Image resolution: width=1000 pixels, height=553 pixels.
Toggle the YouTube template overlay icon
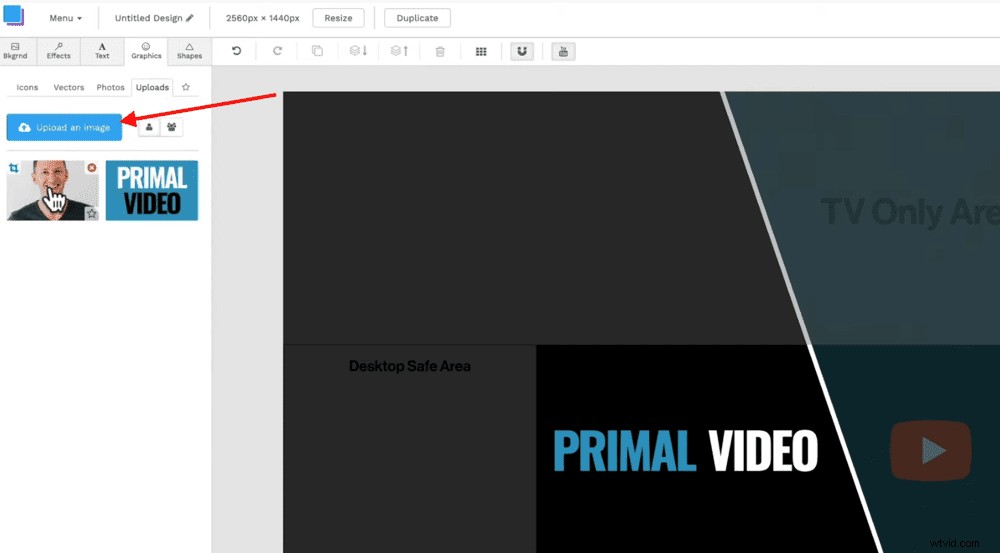[x=563, y=51]
